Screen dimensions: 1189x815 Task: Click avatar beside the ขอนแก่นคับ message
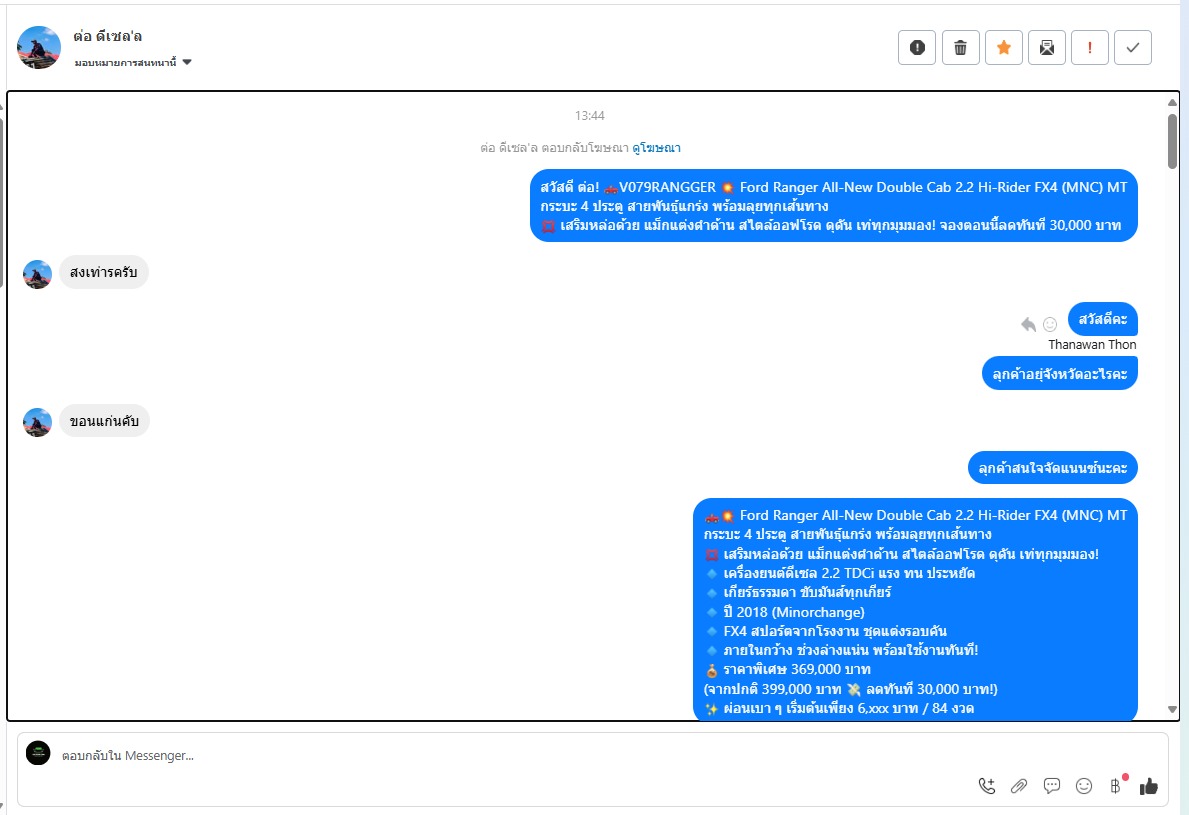click(x=37, y=422)
